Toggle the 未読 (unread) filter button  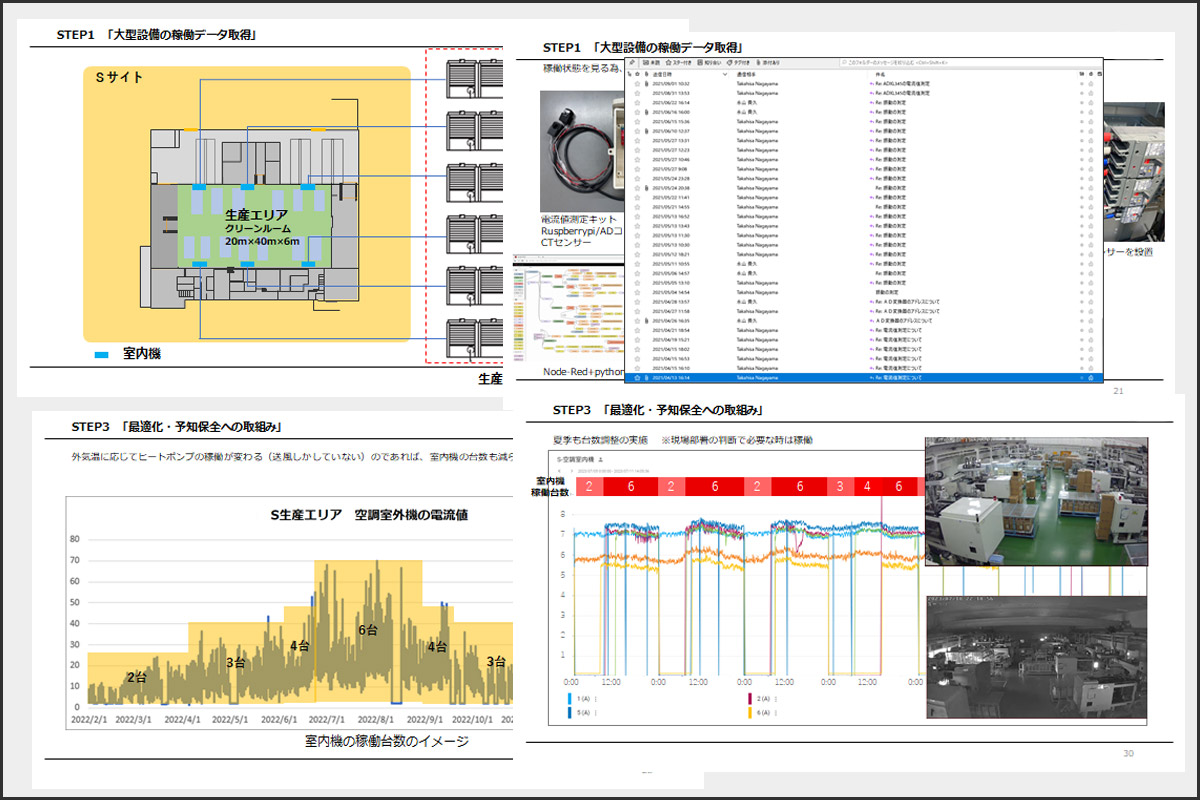point(655,62)
